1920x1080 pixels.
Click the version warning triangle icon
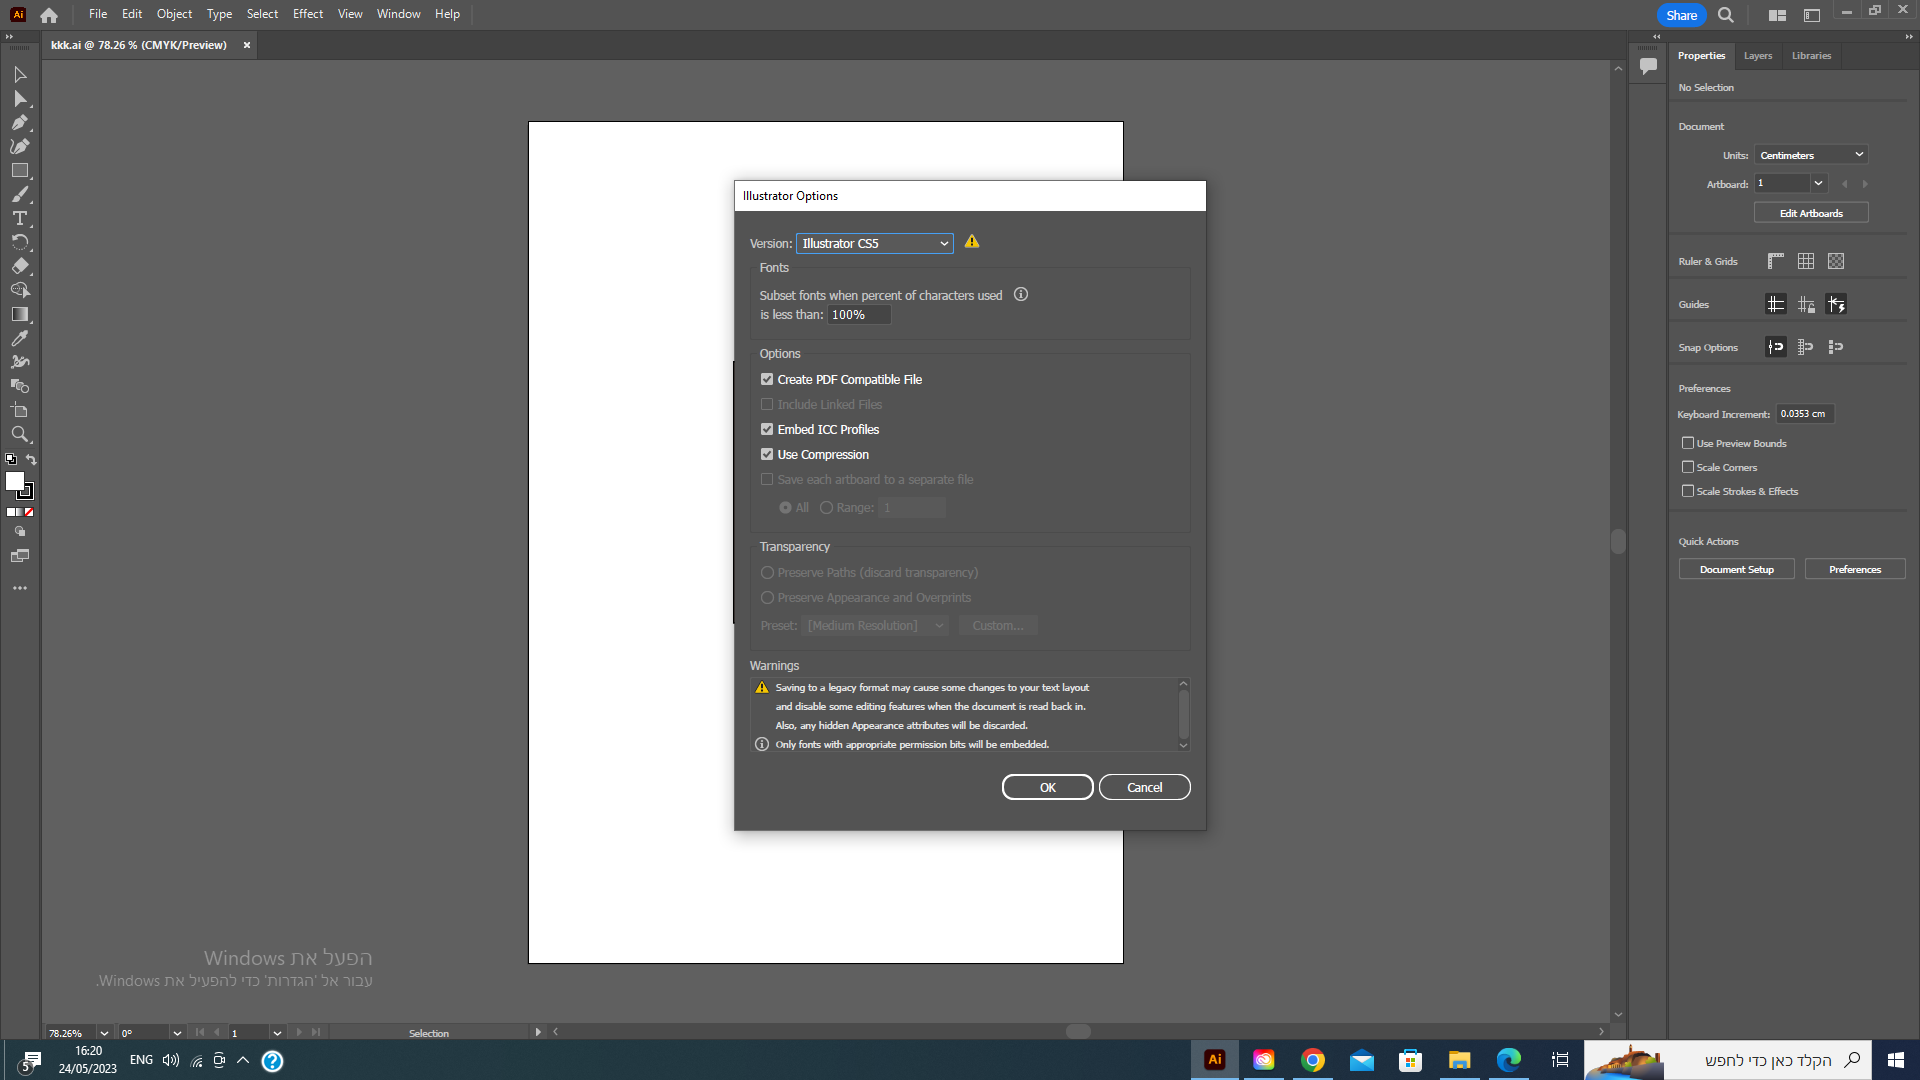971,242
